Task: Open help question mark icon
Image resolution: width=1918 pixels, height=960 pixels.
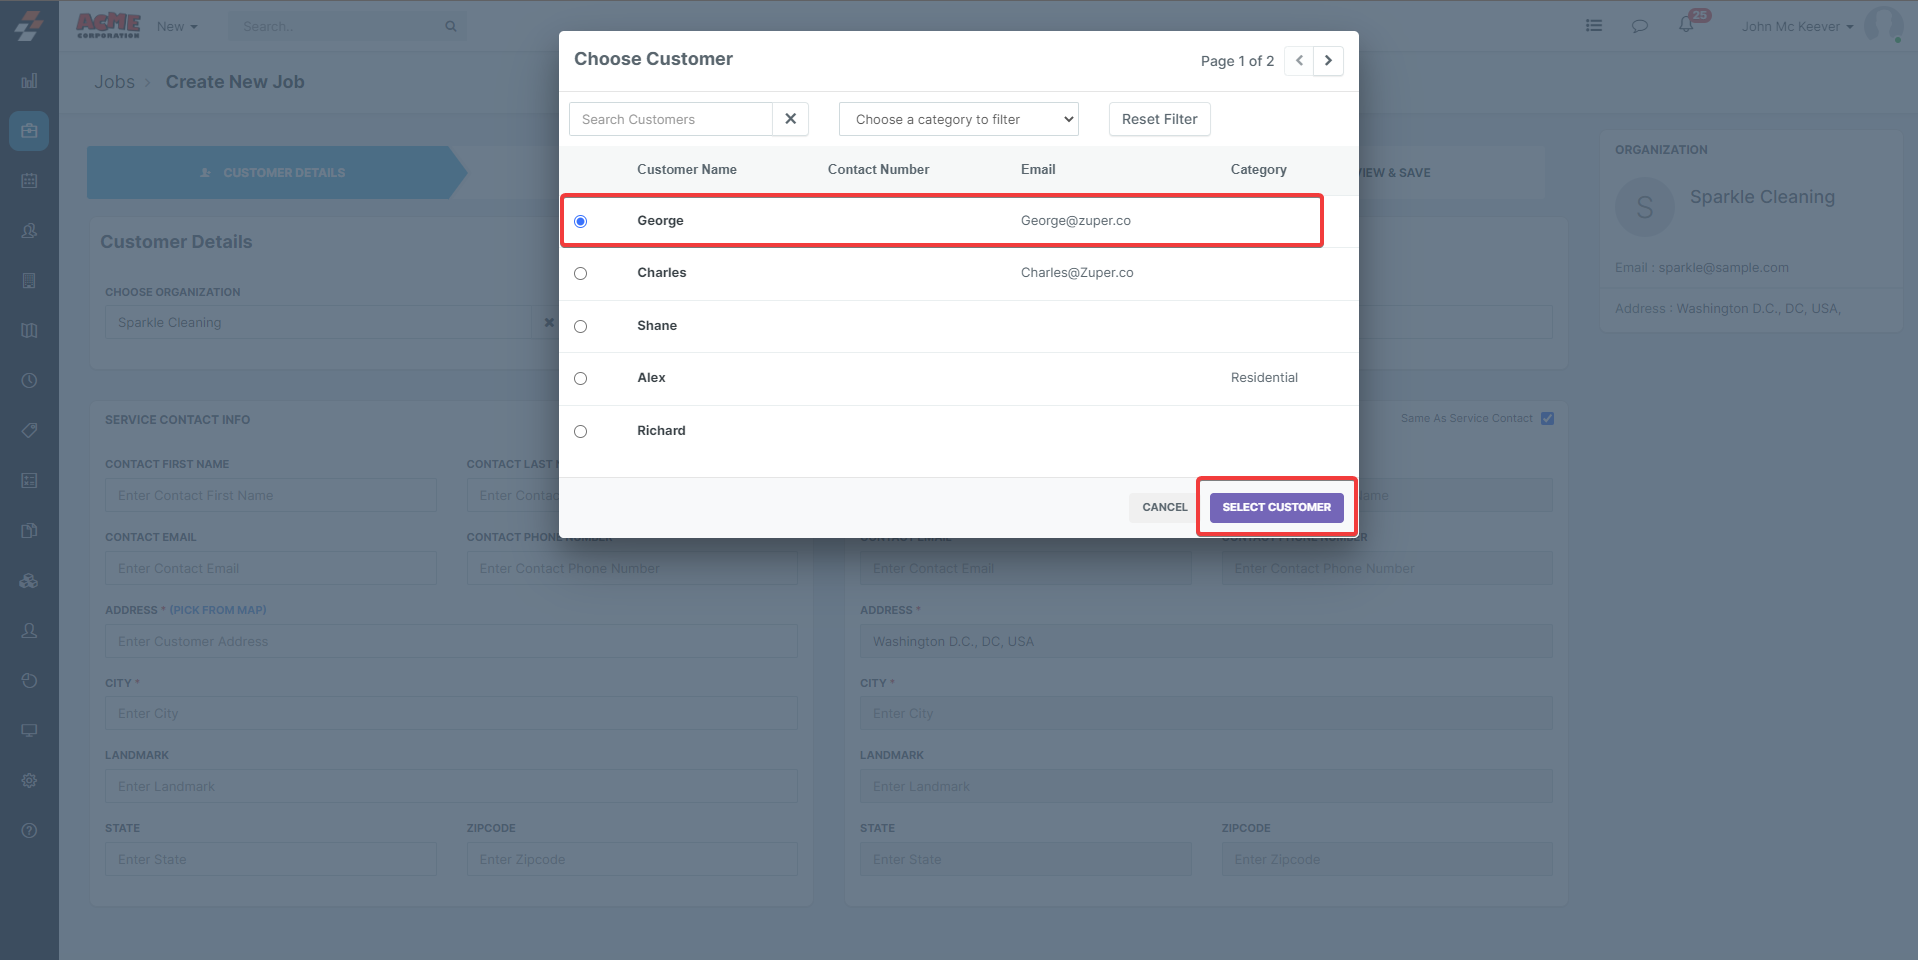Action: pyautogui.click(x=29, y=830)
